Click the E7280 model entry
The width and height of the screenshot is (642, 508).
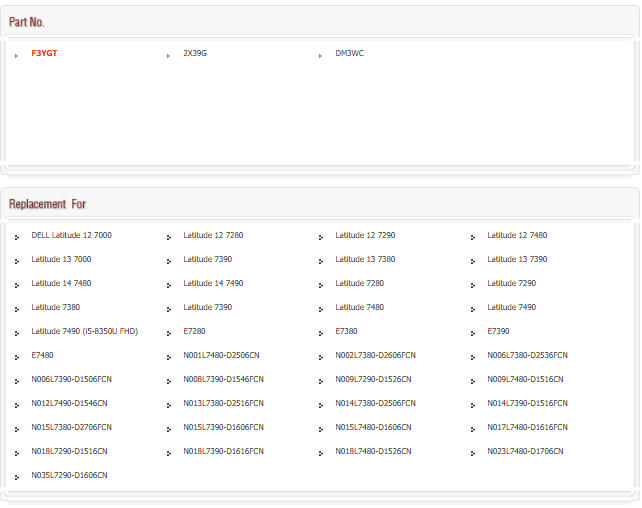click(194, 332)
